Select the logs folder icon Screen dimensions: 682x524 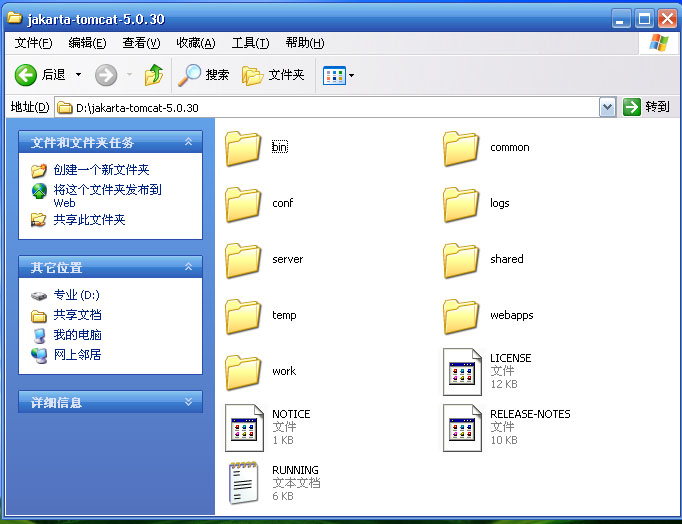(461, 204)
